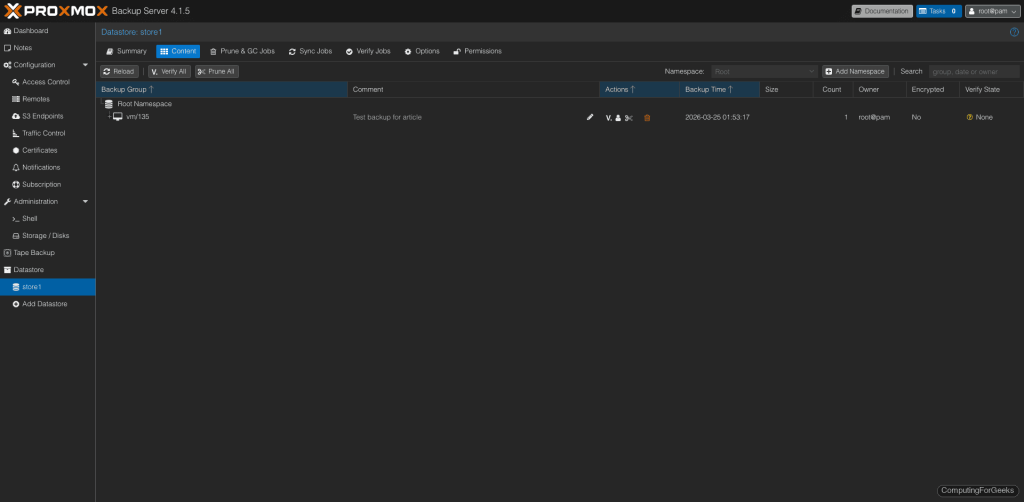Click the Reload button

(119, 72)
